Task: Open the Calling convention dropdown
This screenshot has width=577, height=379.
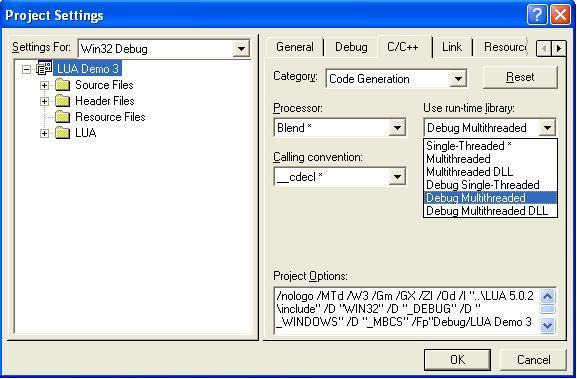Action: tap(397, 177)
